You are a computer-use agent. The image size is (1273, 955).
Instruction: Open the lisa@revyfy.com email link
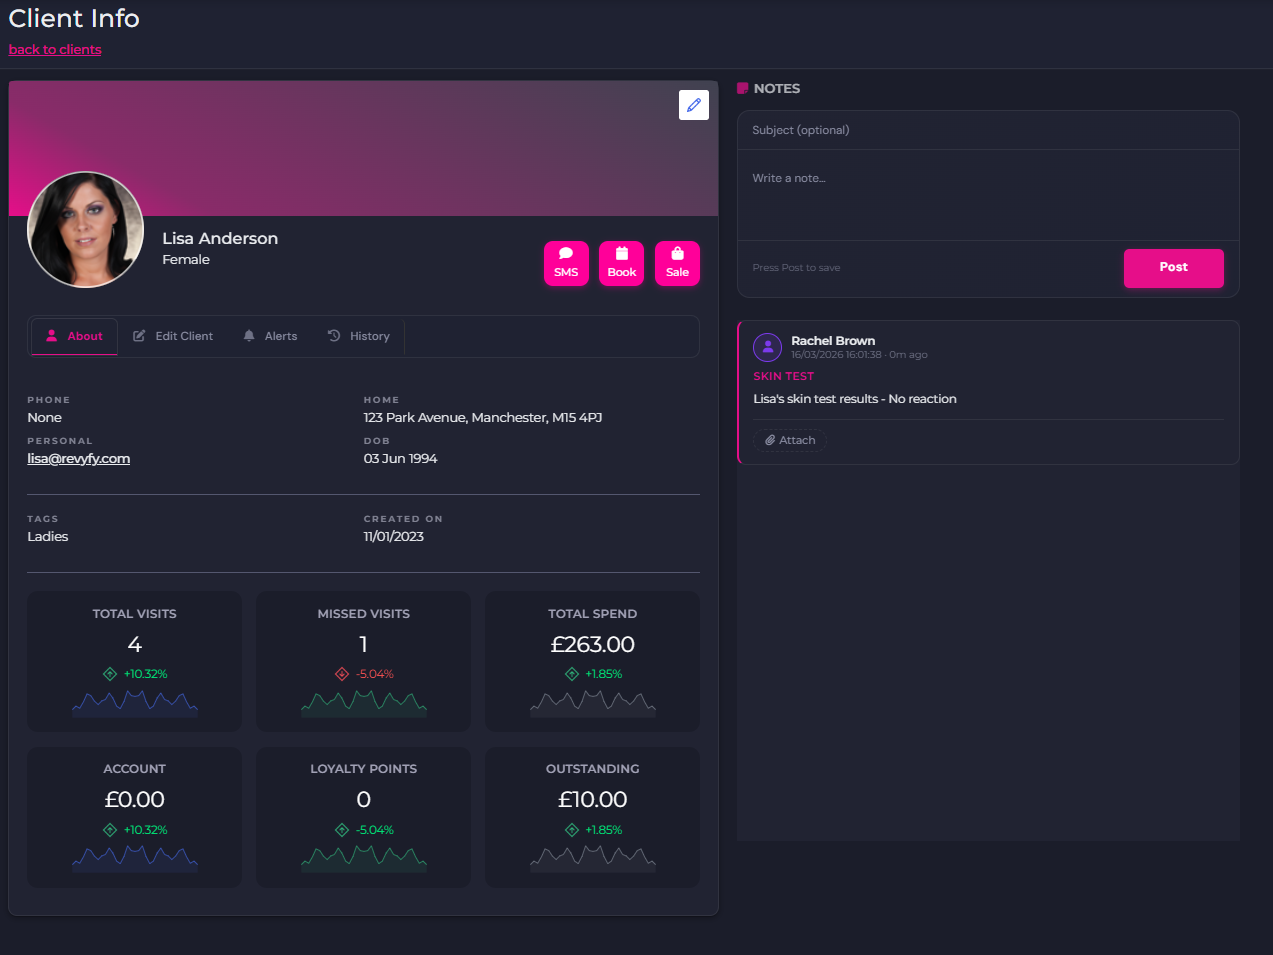pyautogui.click(x=78, y=458)
